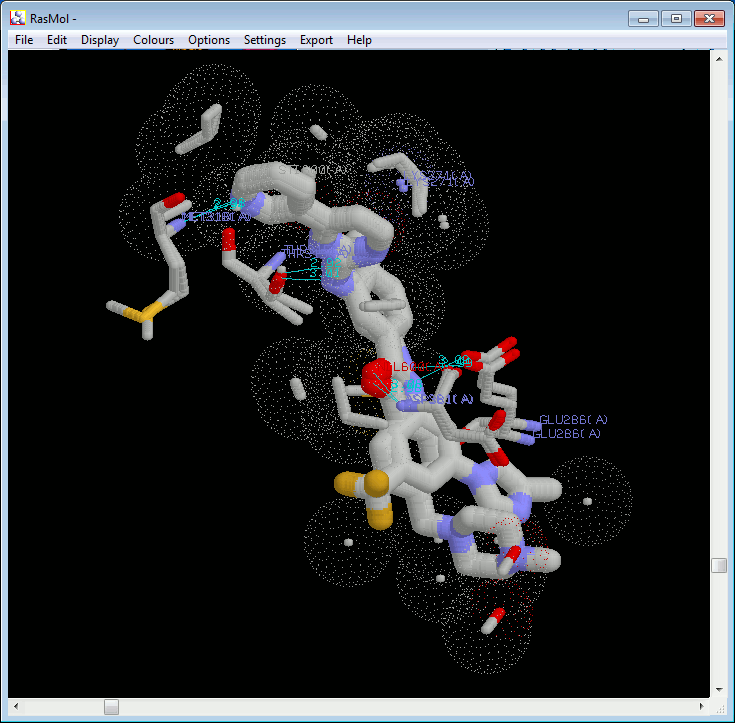Click the horizontal scrollbar thumb
The image size is (735, 723).
[x=111, y=706]
